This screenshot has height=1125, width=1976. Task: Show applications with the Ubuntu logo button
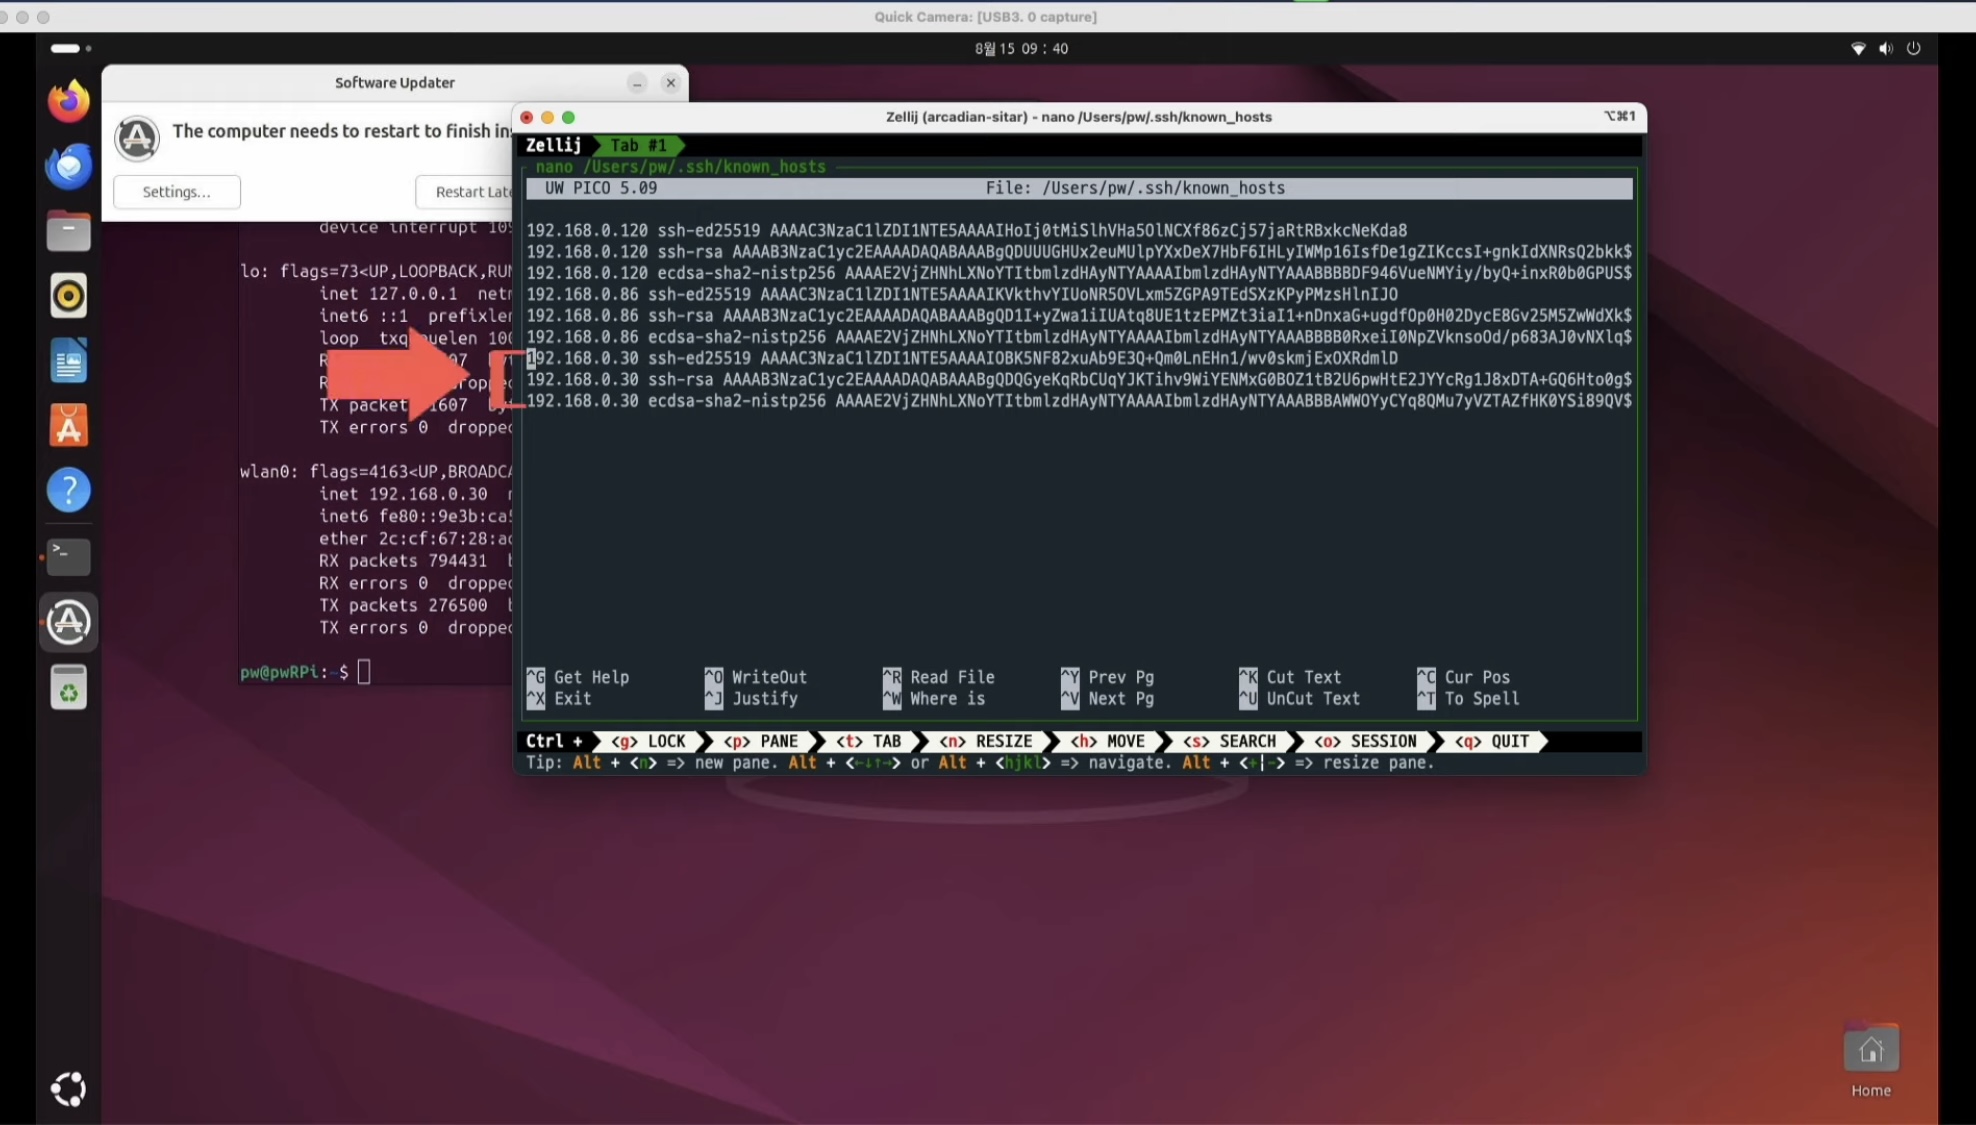[x=68, y=1089]
